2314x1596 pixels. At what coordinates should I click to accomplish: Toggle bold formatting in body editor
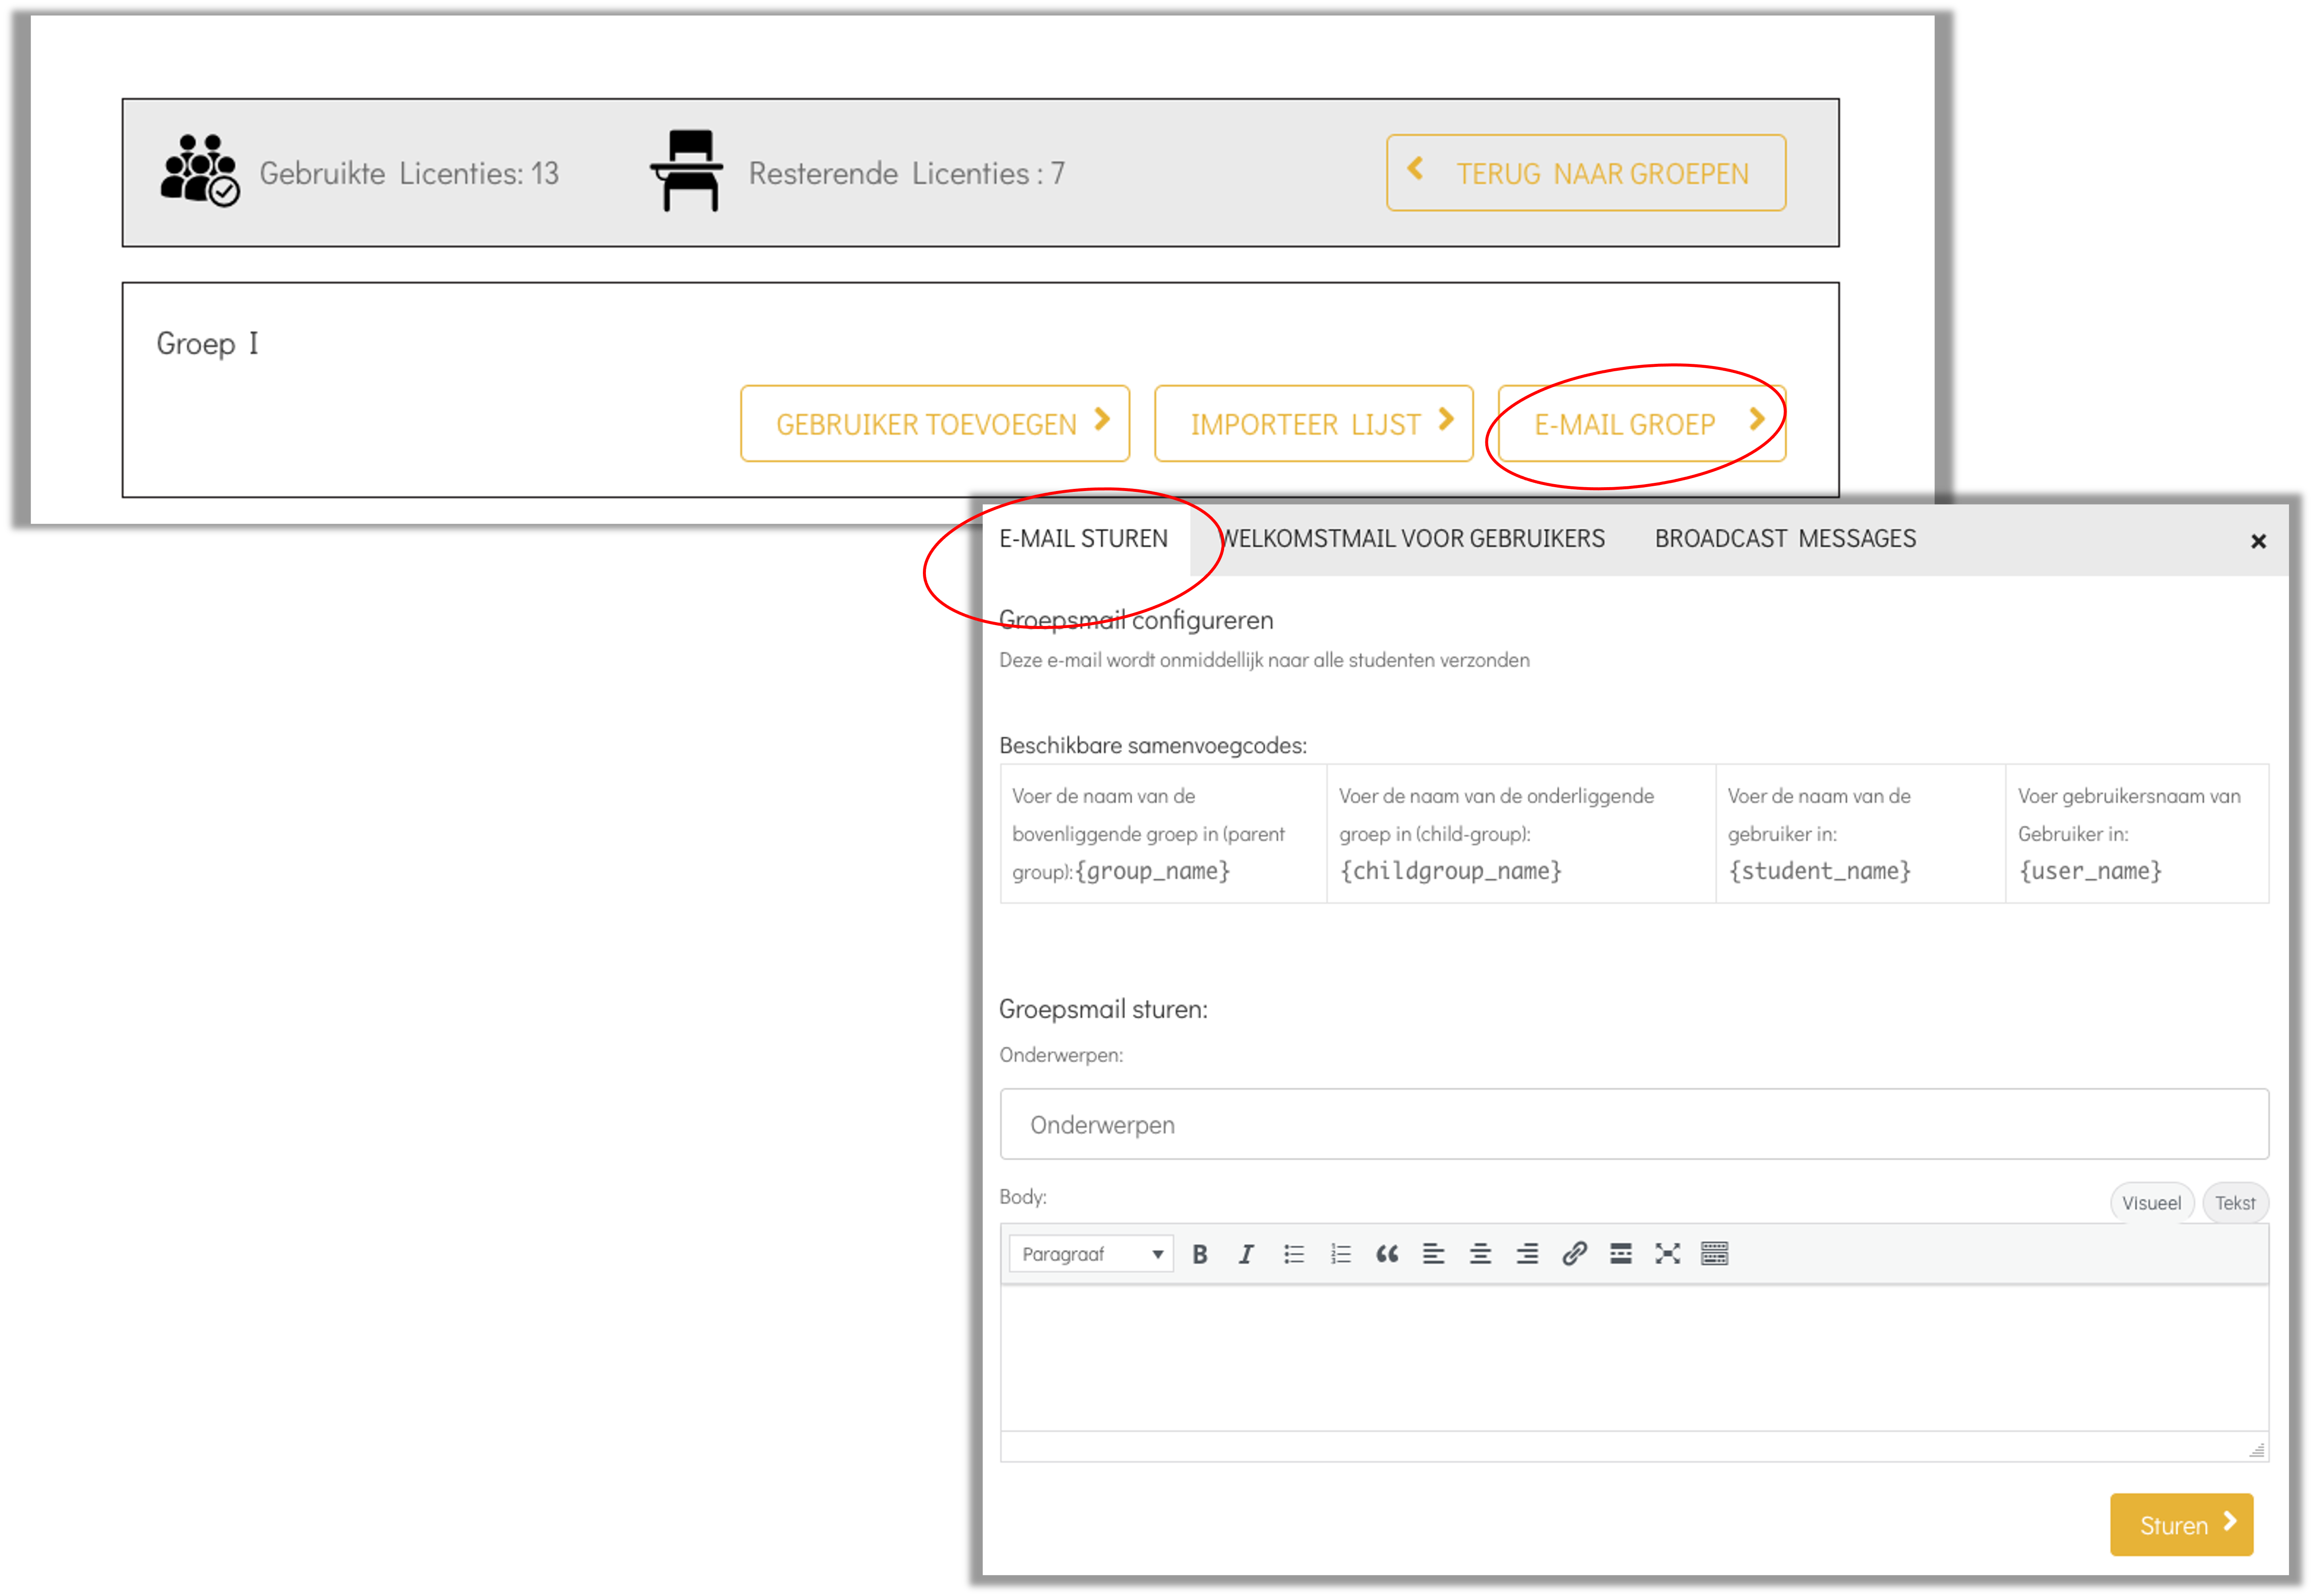tap(1200, 1254)
